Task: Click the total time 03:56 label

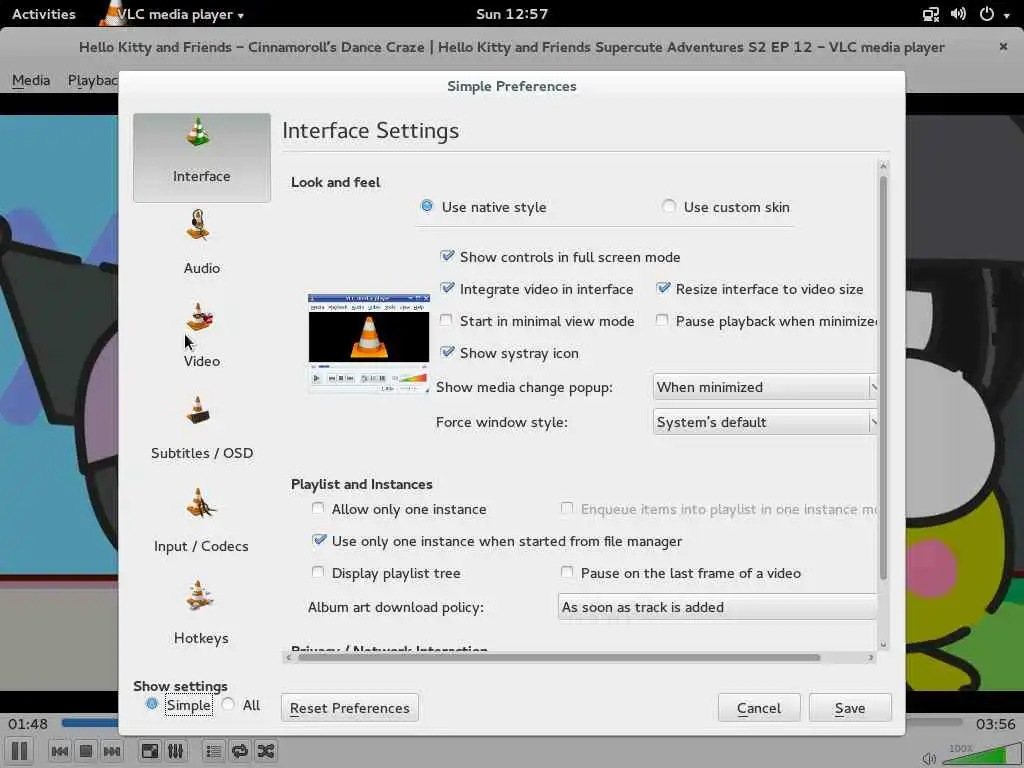Action: tap(995, 724)
